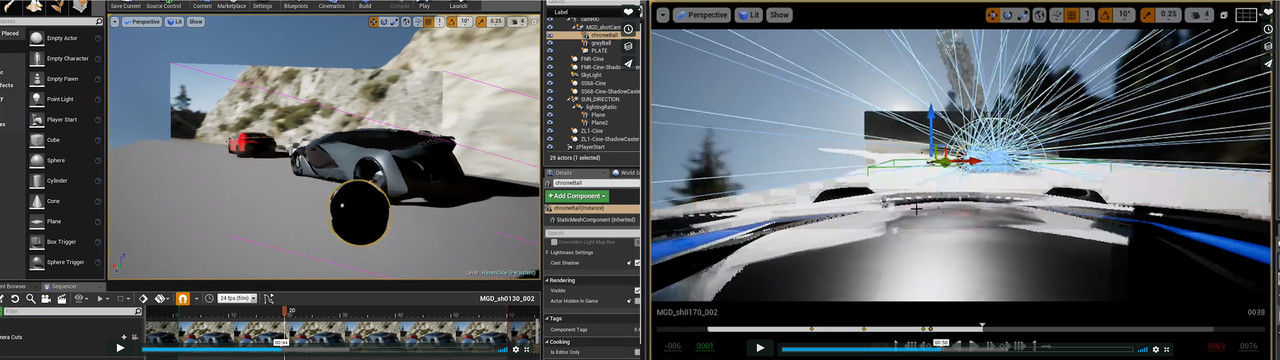Viewport: 1280px width, 360px height.
Task: Select scale gizmo in left viewport toolbar
Action: 394,22
